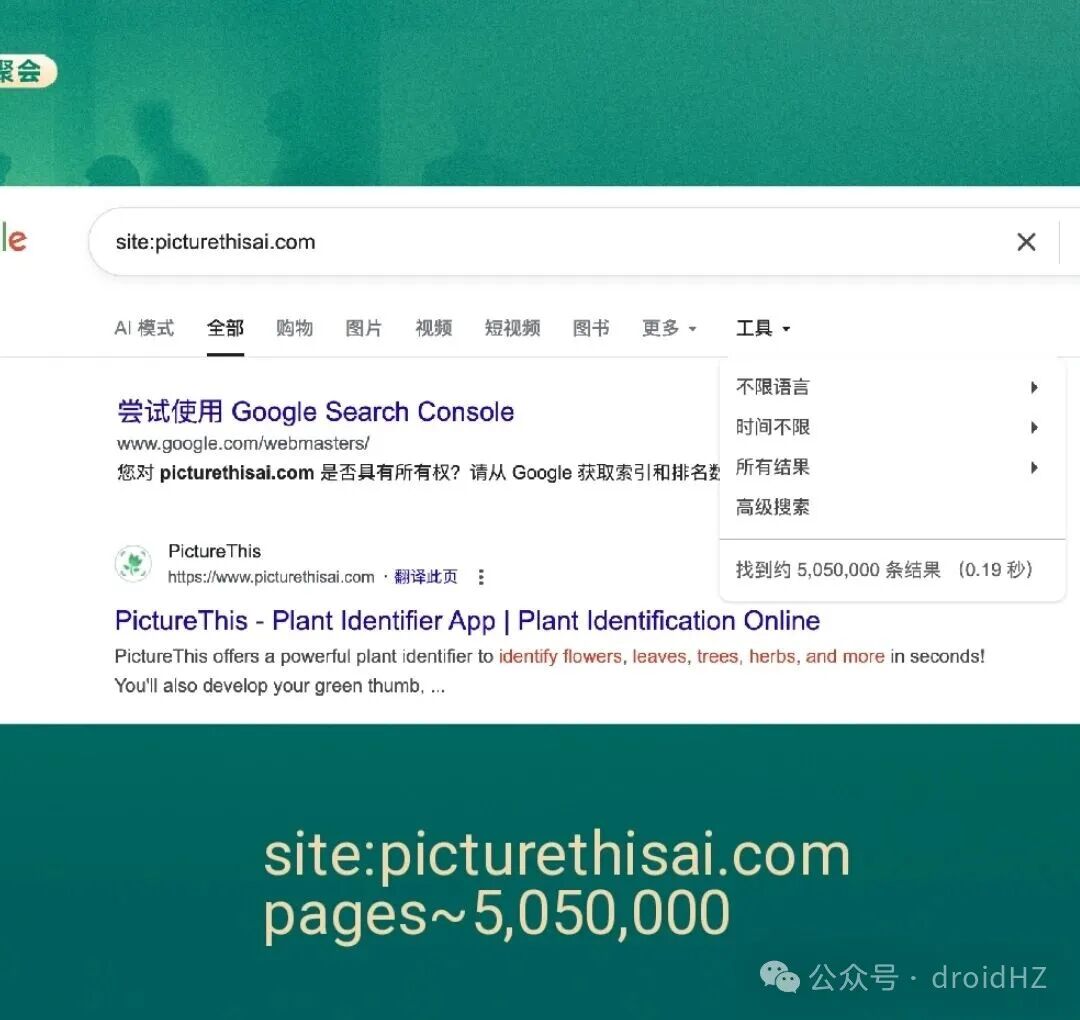1080x1020 pixels.
Task: Go to the 图书 tab
Action: coord(590,328)
